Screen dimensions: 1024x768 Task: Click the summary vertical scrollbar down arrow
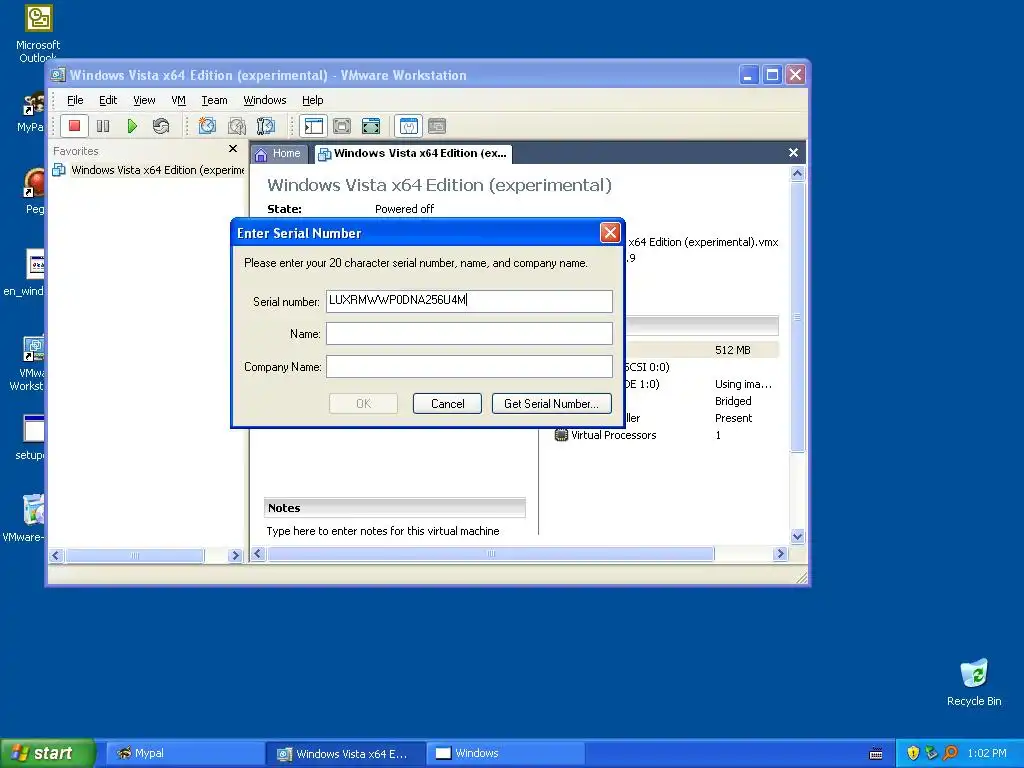(797, 537)
